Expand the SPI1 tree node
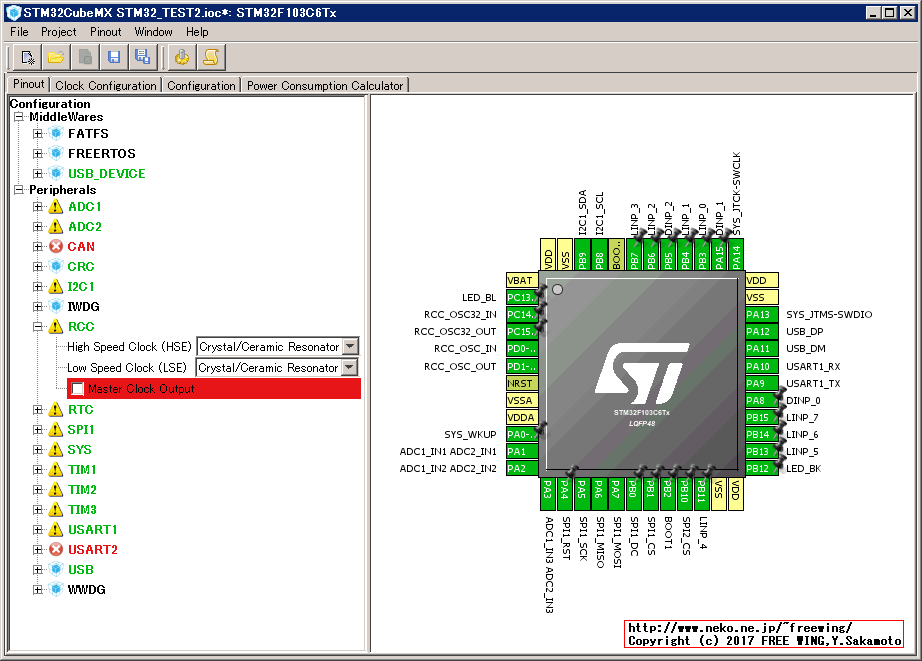The image size is (922, 661). pos(38,429)
